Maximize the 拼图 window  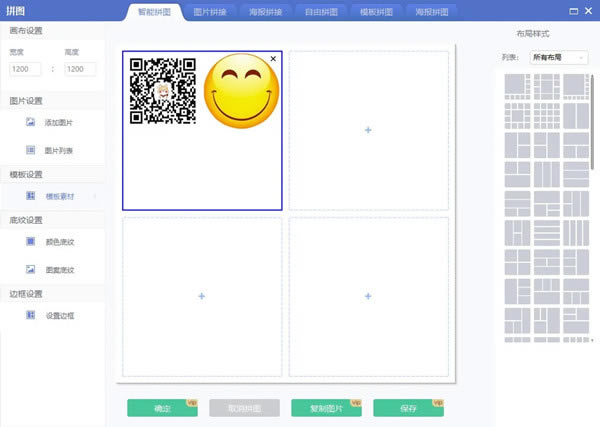574,11
